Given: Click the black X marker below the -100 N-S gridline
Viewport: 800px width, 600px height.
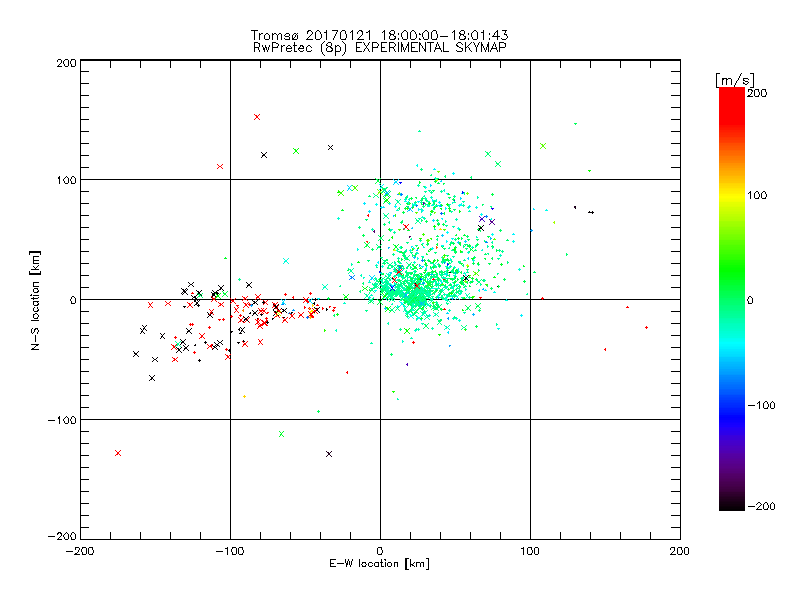Looking at the screenshot, I should pos(329,454).
